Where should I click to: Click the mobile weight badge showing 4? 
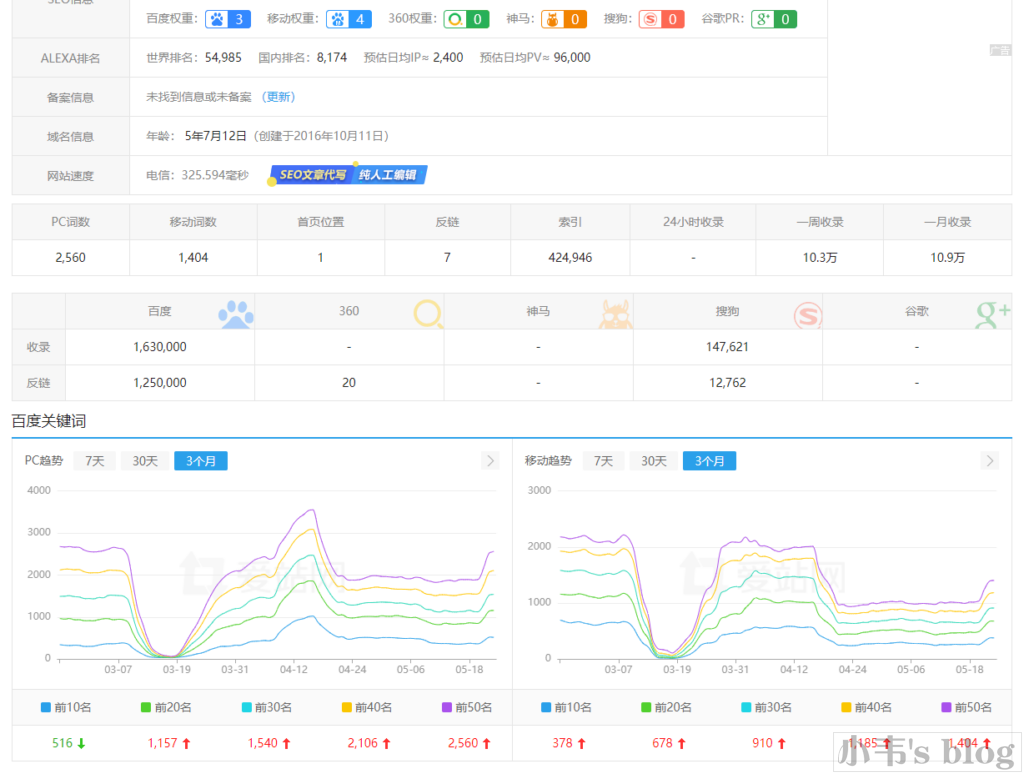349,19
